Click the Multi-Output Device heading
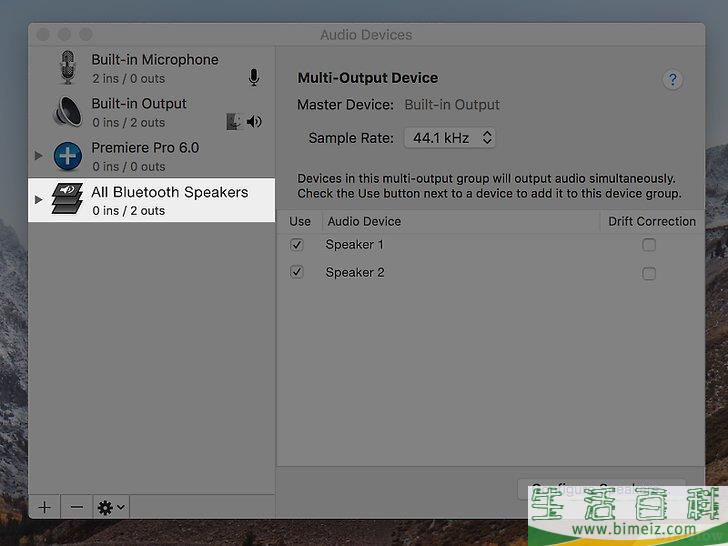The height and width of the screenshot is (546, 728). pos(368,78)
